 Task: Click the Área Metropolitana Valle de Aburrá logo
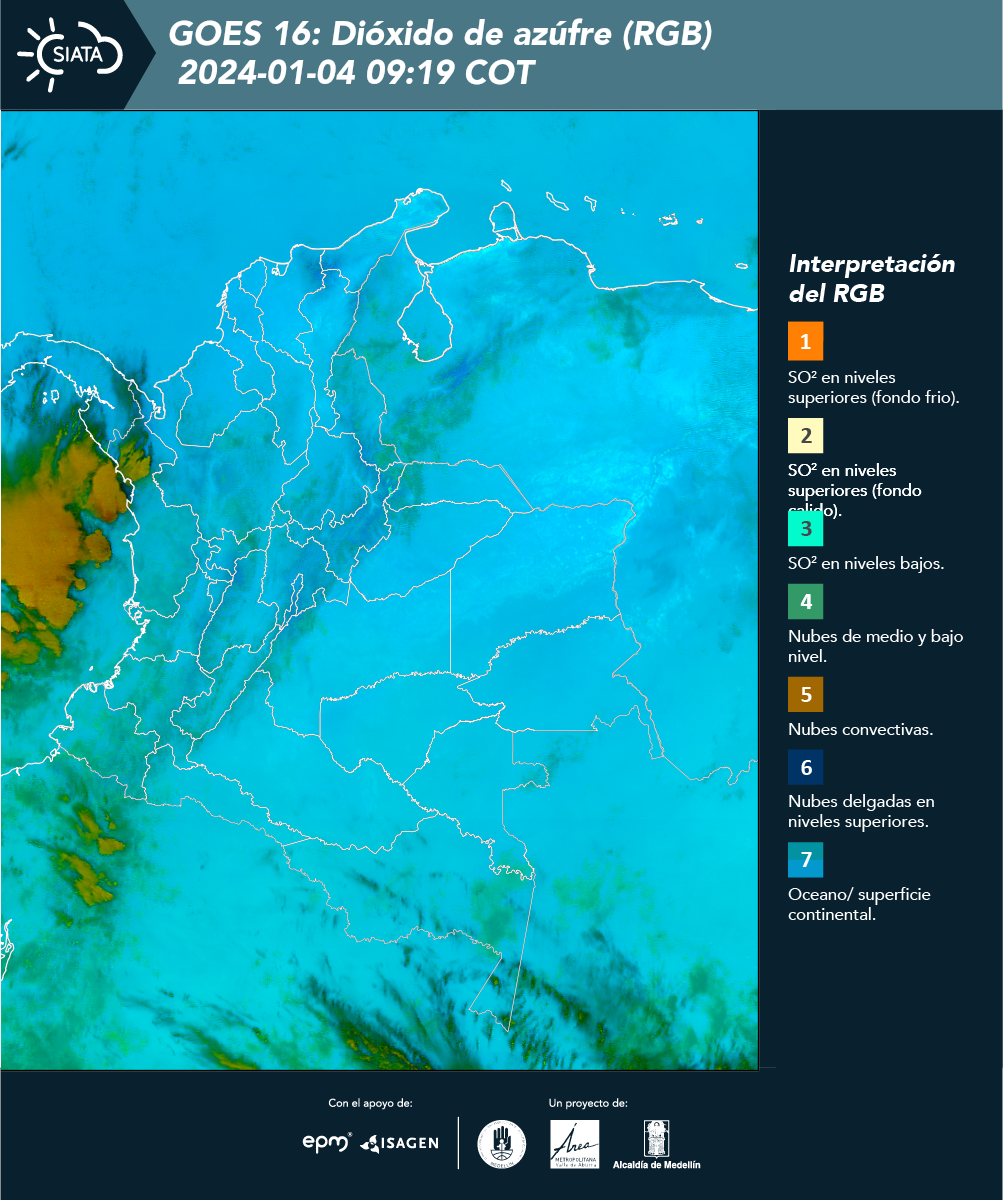click(x=575, y=1144)
